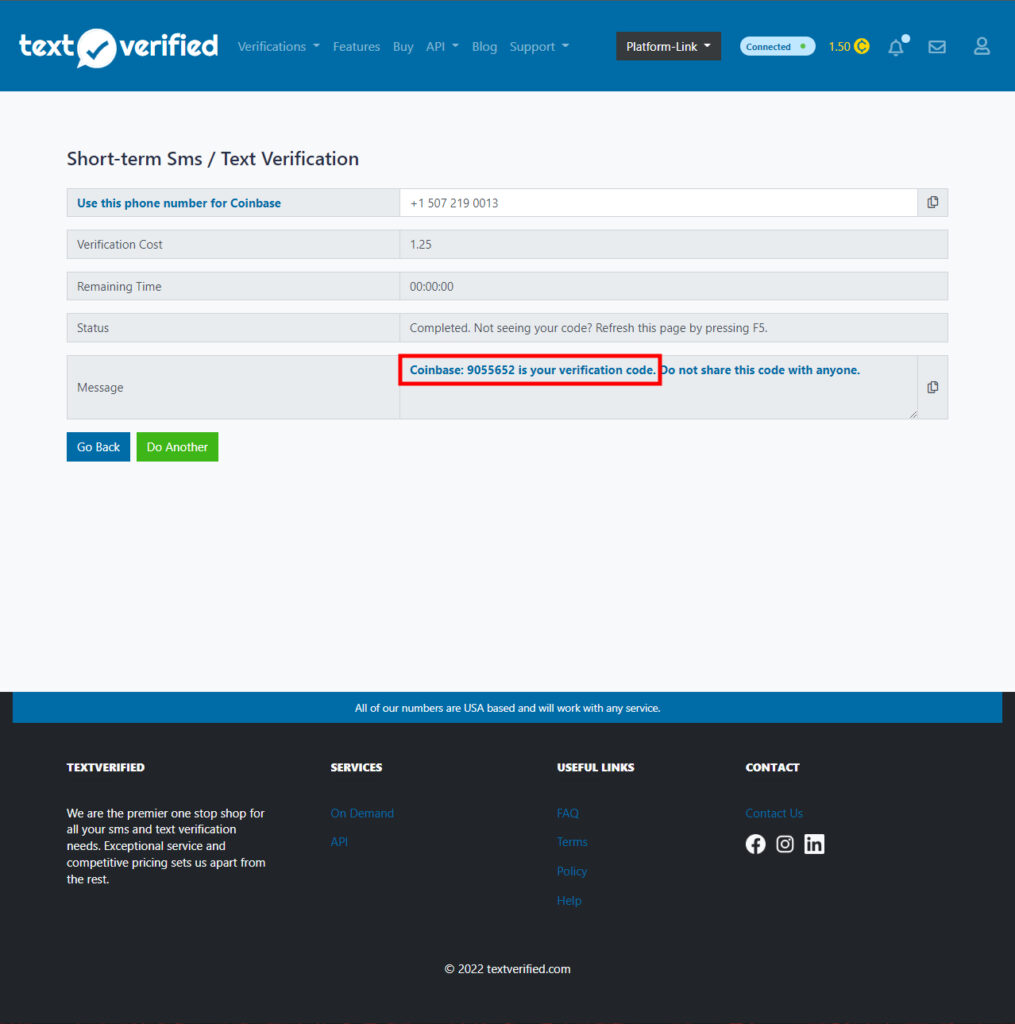Viewport: 1015px width, 1024px height.
Task: Click the Do Another button
Action: pos(177,447)
